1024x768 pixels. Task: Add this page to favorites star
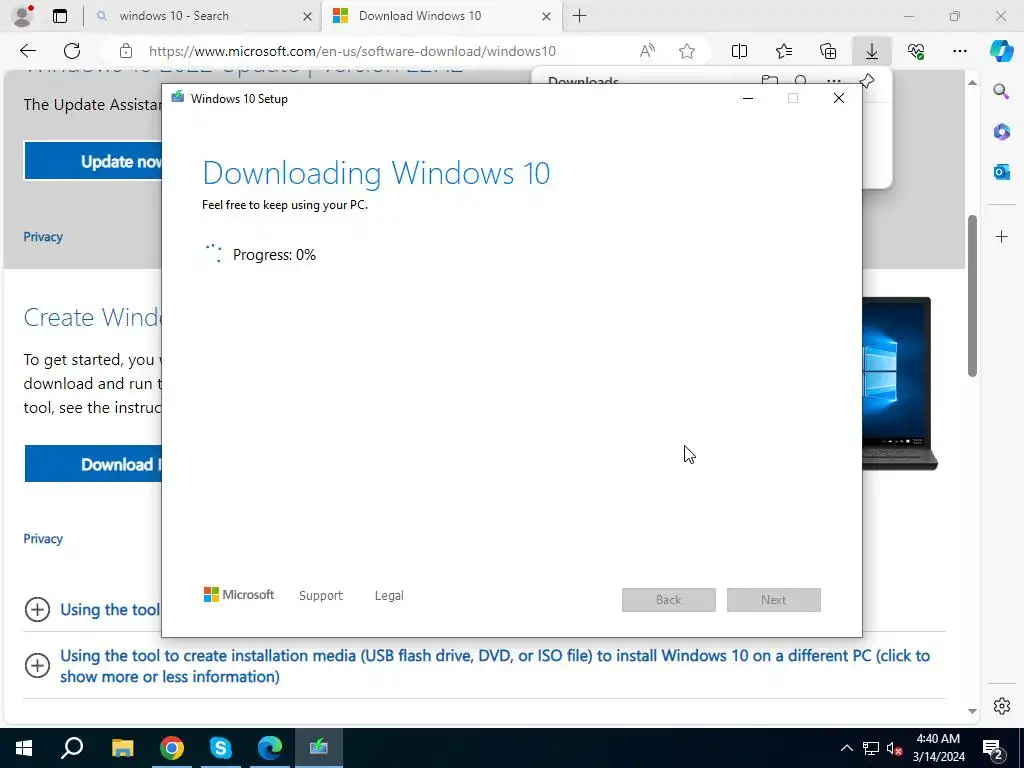pyautogui.click(x=686, y=51)
